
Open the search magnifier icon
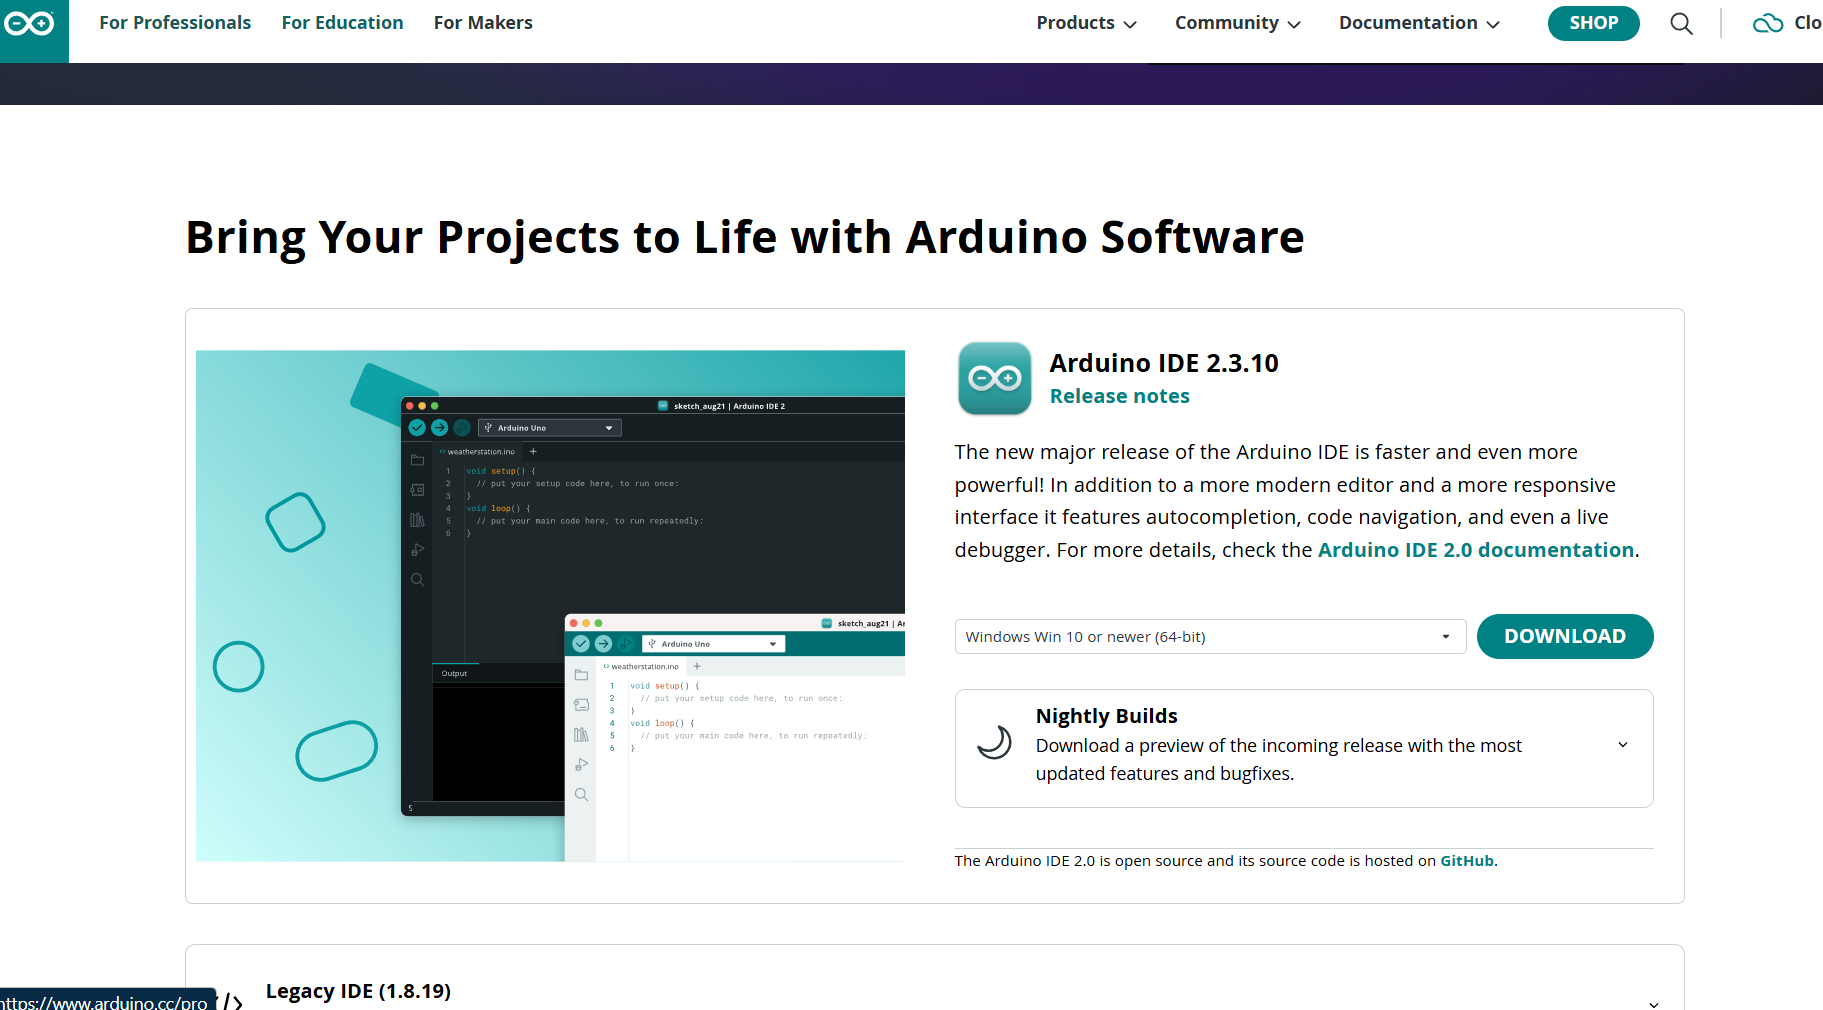click(x=1681, y=24)
